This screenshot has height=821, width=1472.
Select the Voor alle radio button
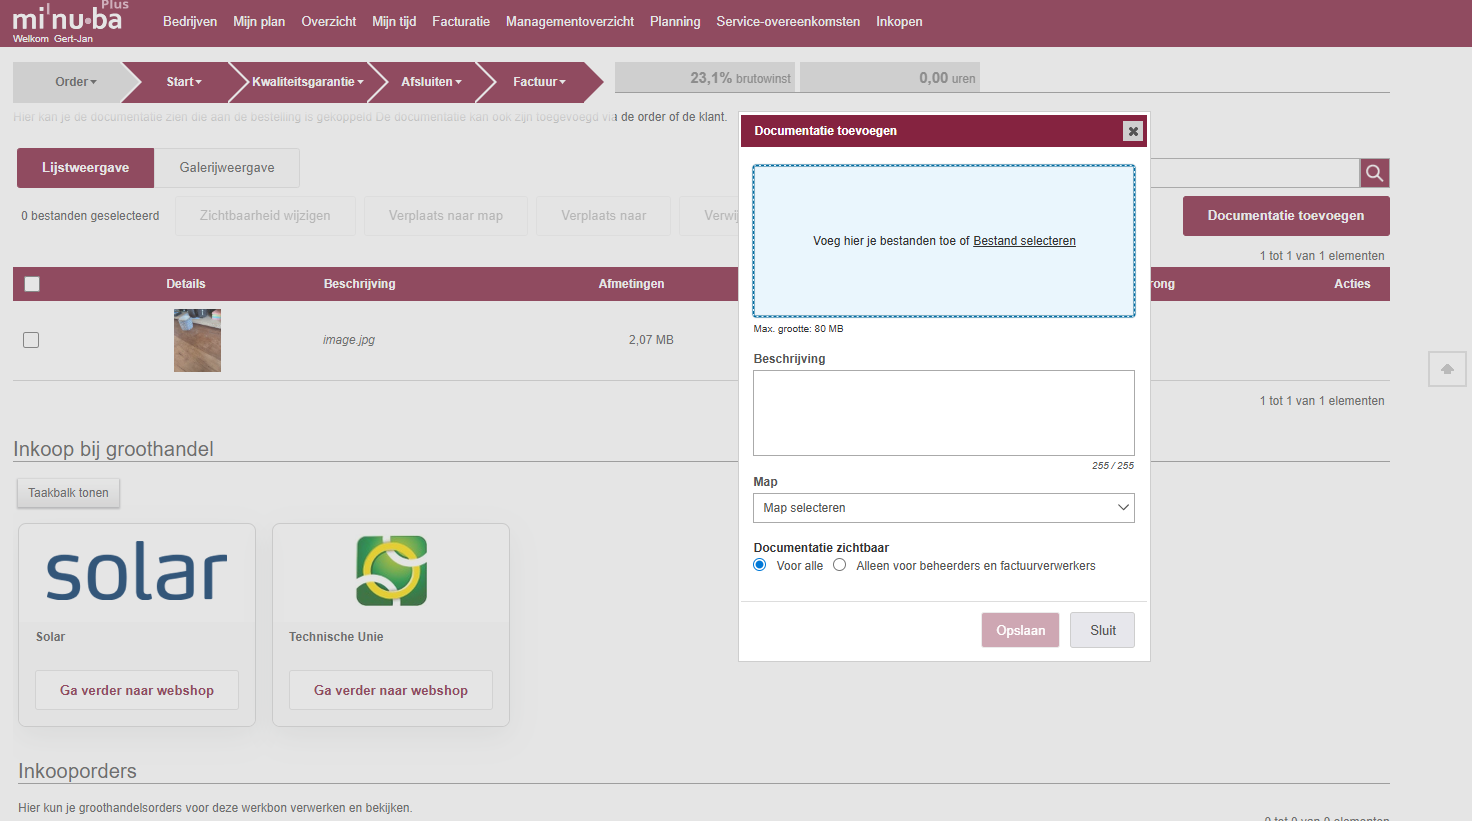point(760,565)
